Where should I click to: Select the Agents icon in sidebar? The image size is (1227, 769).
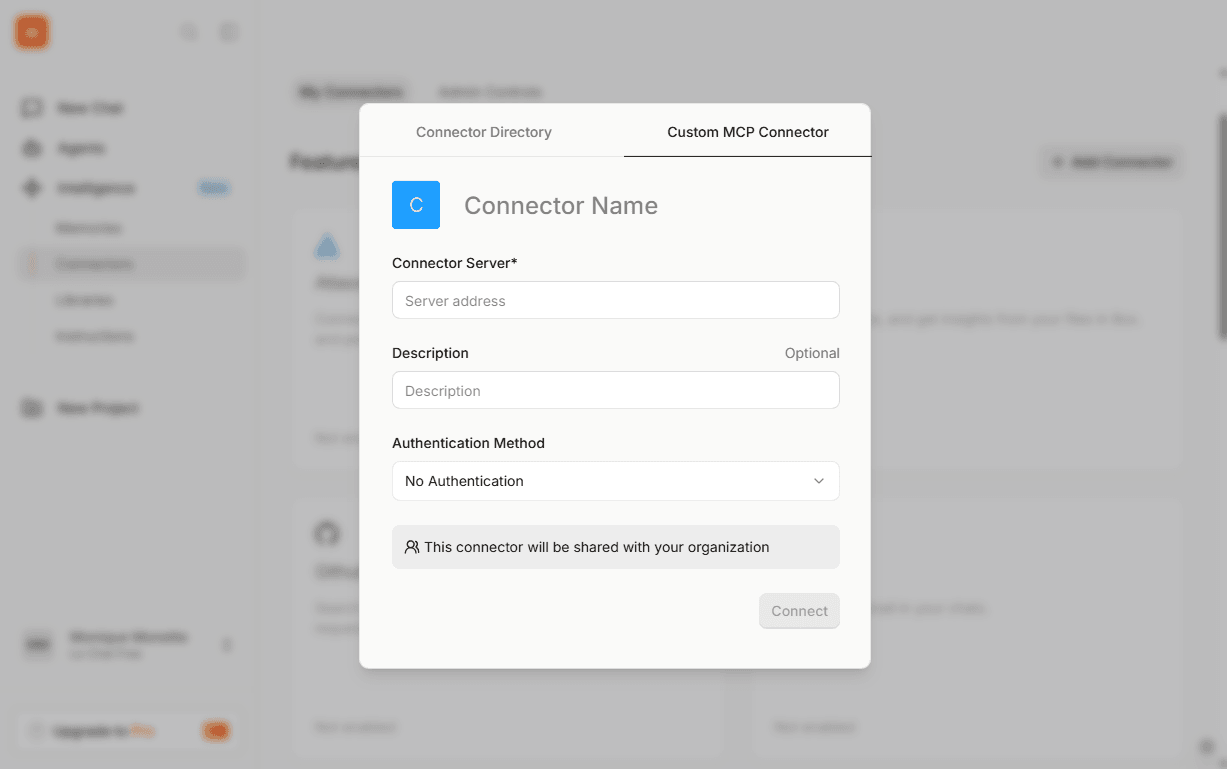[31, 148]
